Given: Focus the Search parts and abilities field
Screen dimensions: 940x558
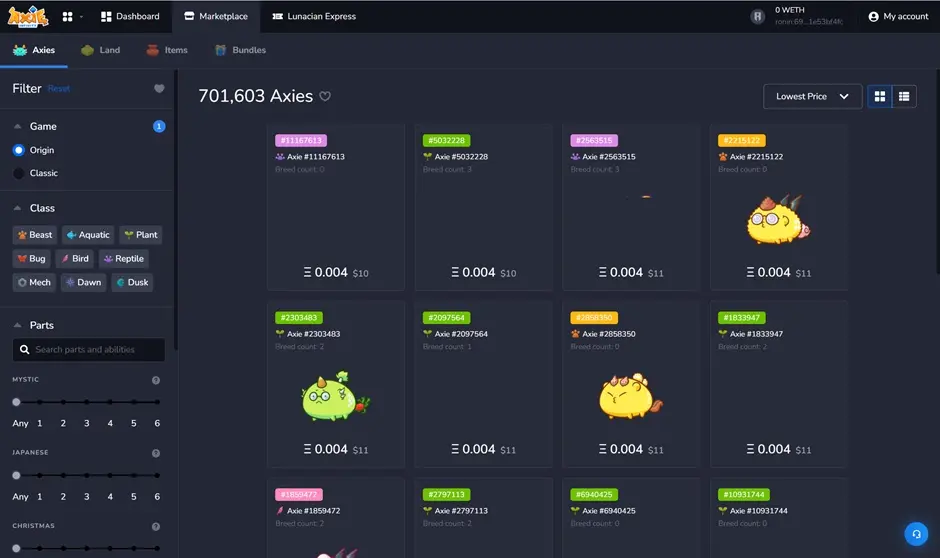Looking at the screenshot, I should 89,349.
